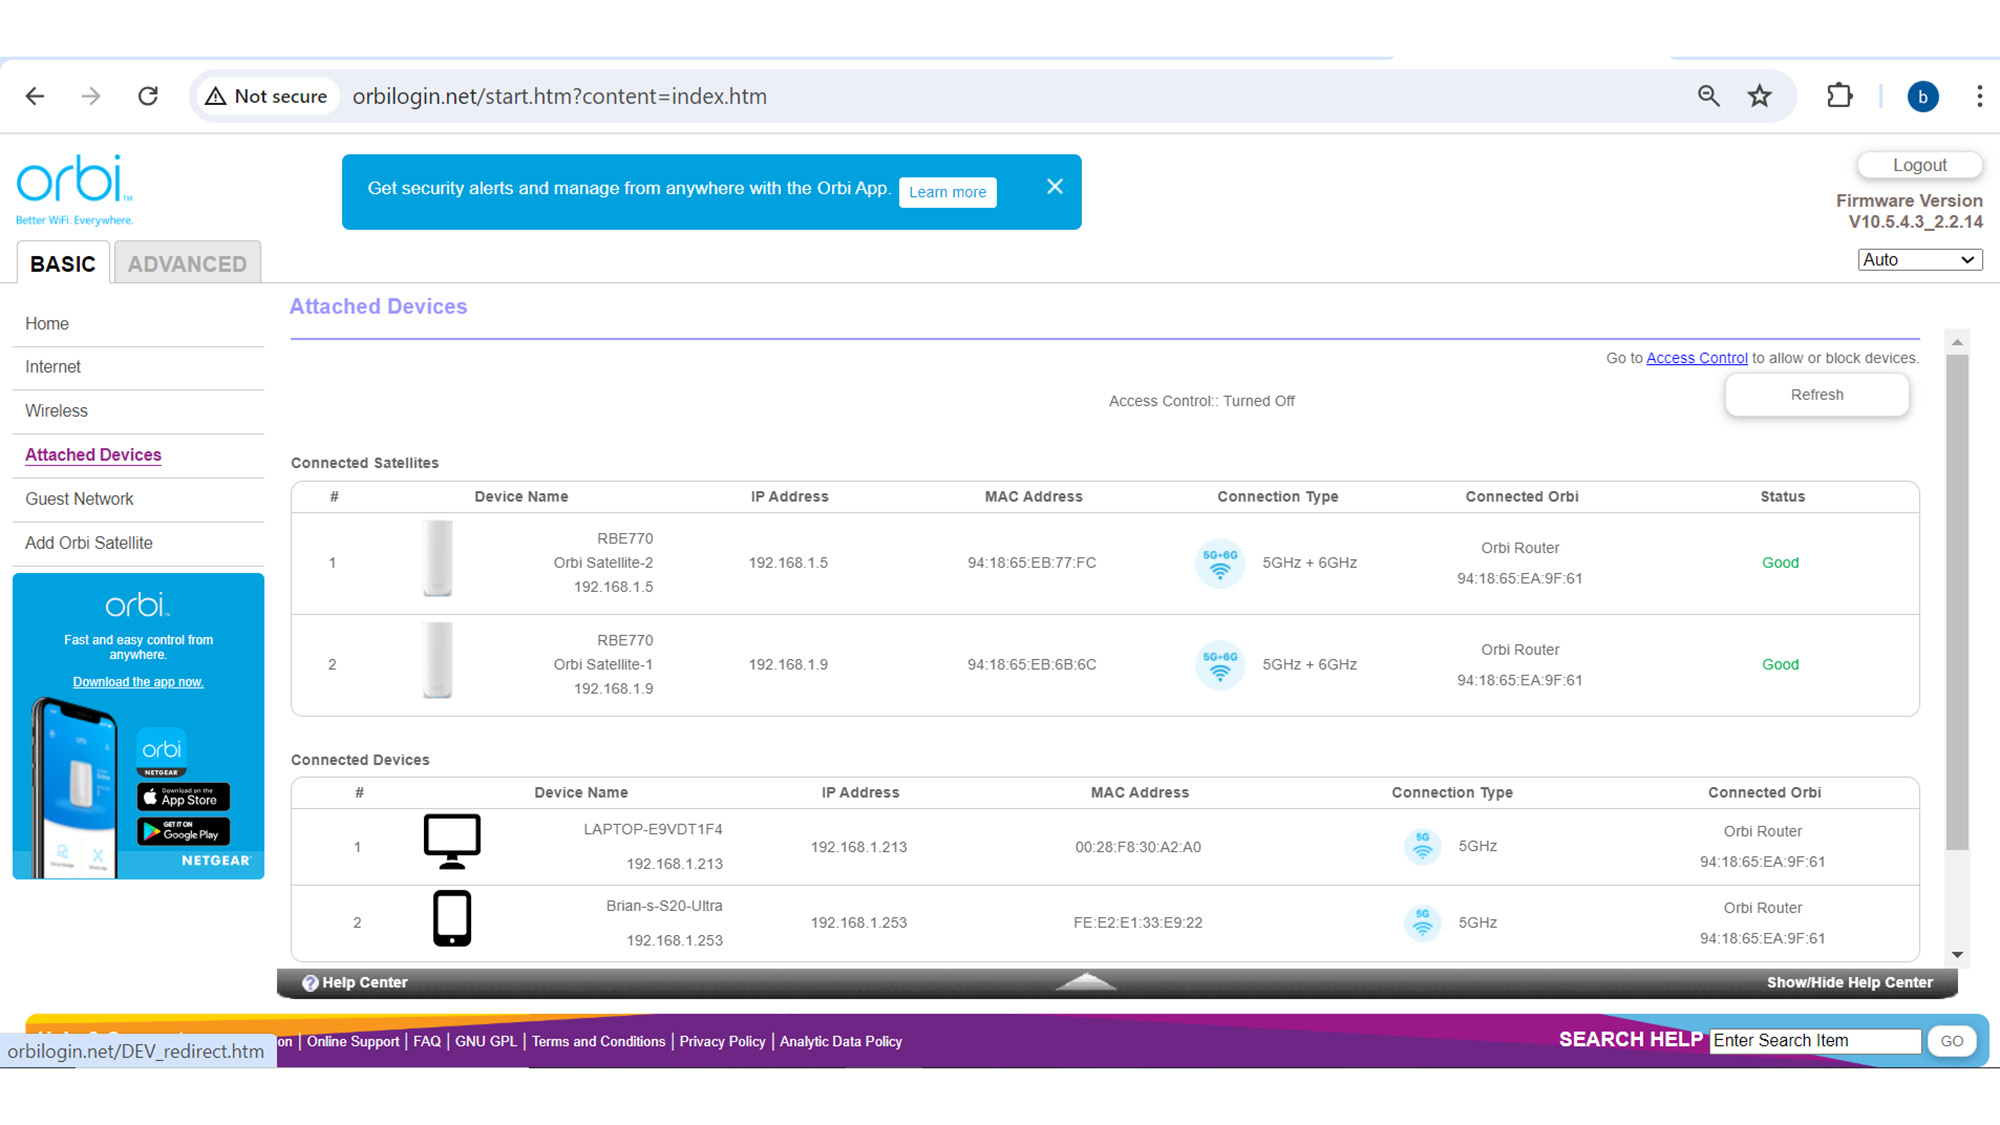Click the scrollbar down arrow
2000x1125 pixels.
pos(1957,955)
